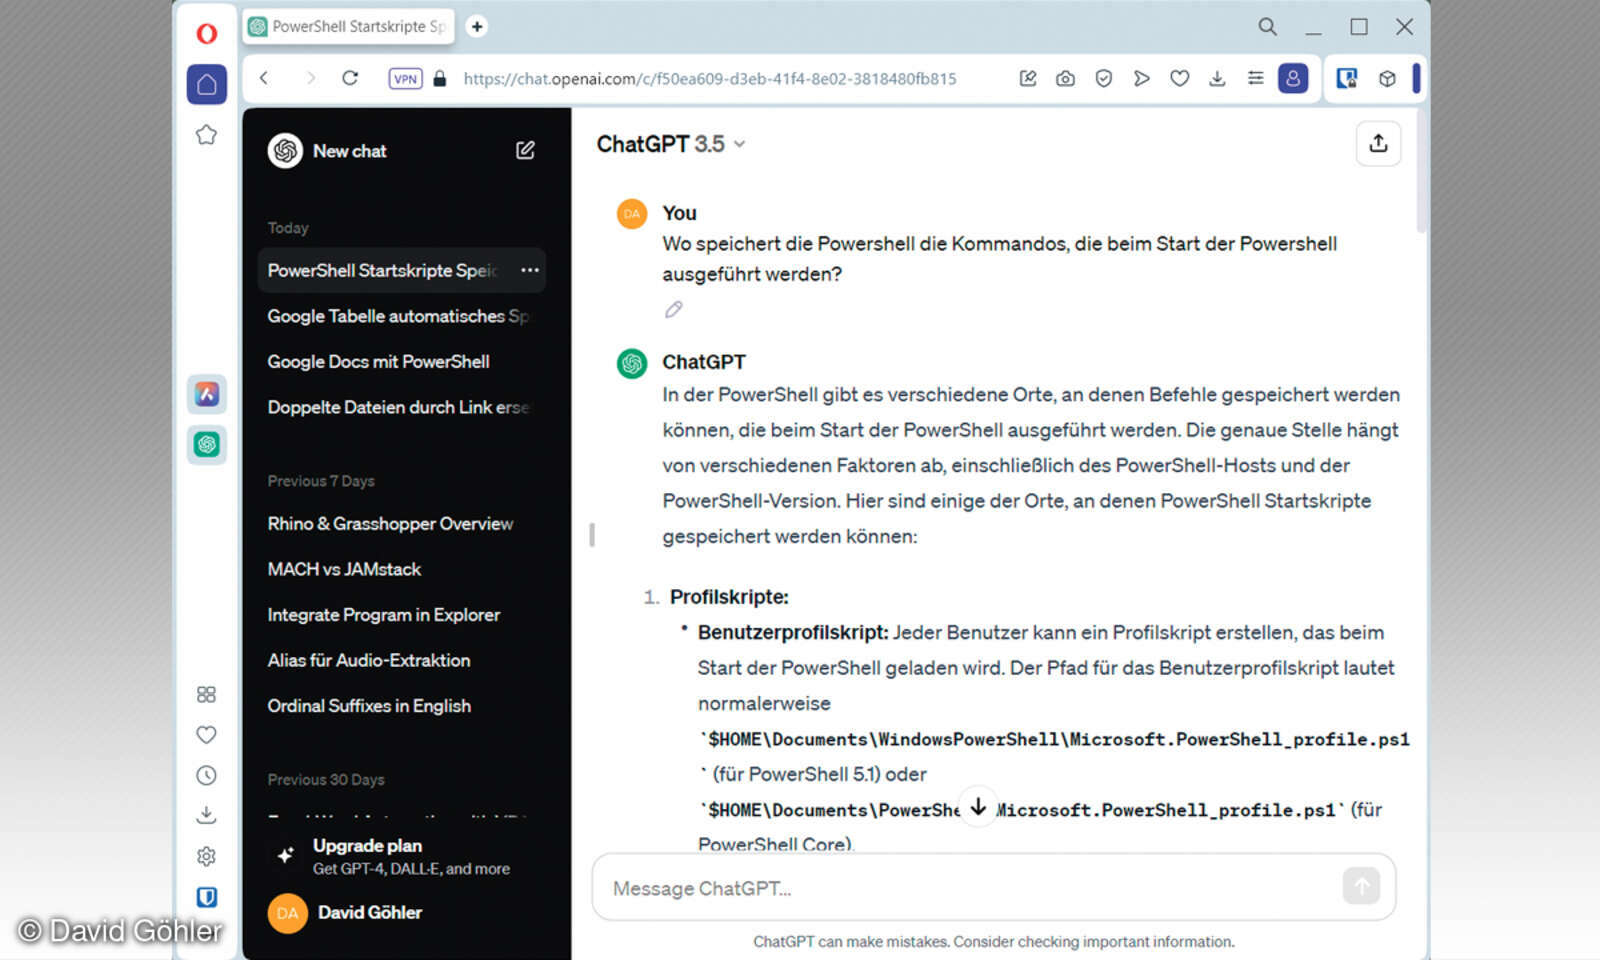Open the Google Docs mit PowerShell chat

coord(378,361)
